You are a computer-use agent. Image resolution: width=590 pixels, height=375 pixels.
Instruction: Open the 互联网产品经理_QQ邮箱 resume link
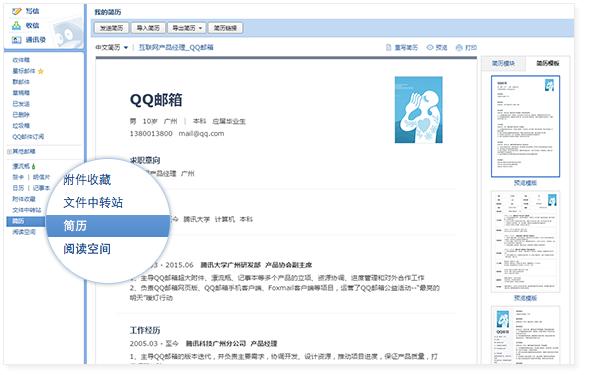click(176, 47)
